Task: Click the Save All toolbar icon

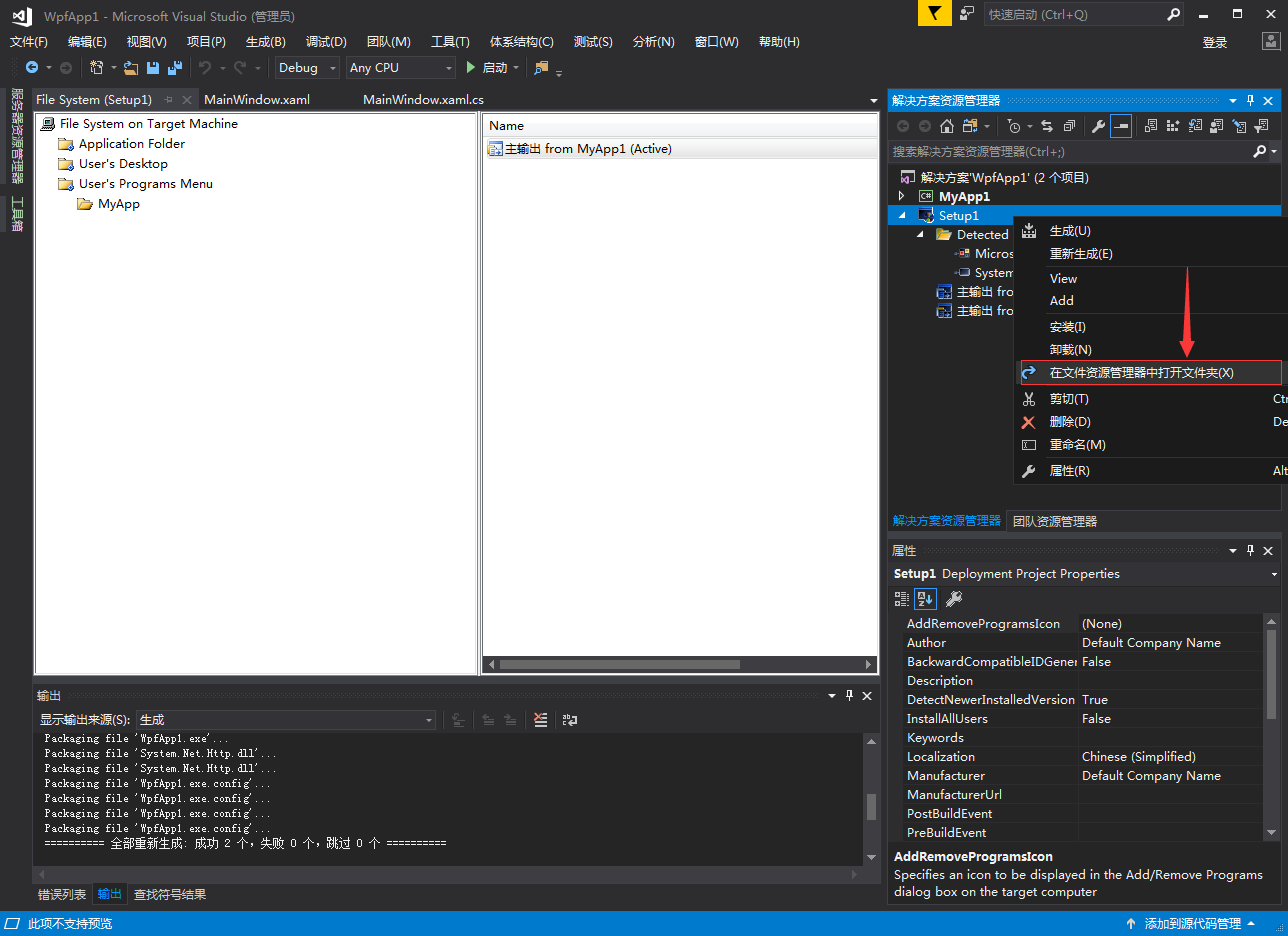Action: 175,68
